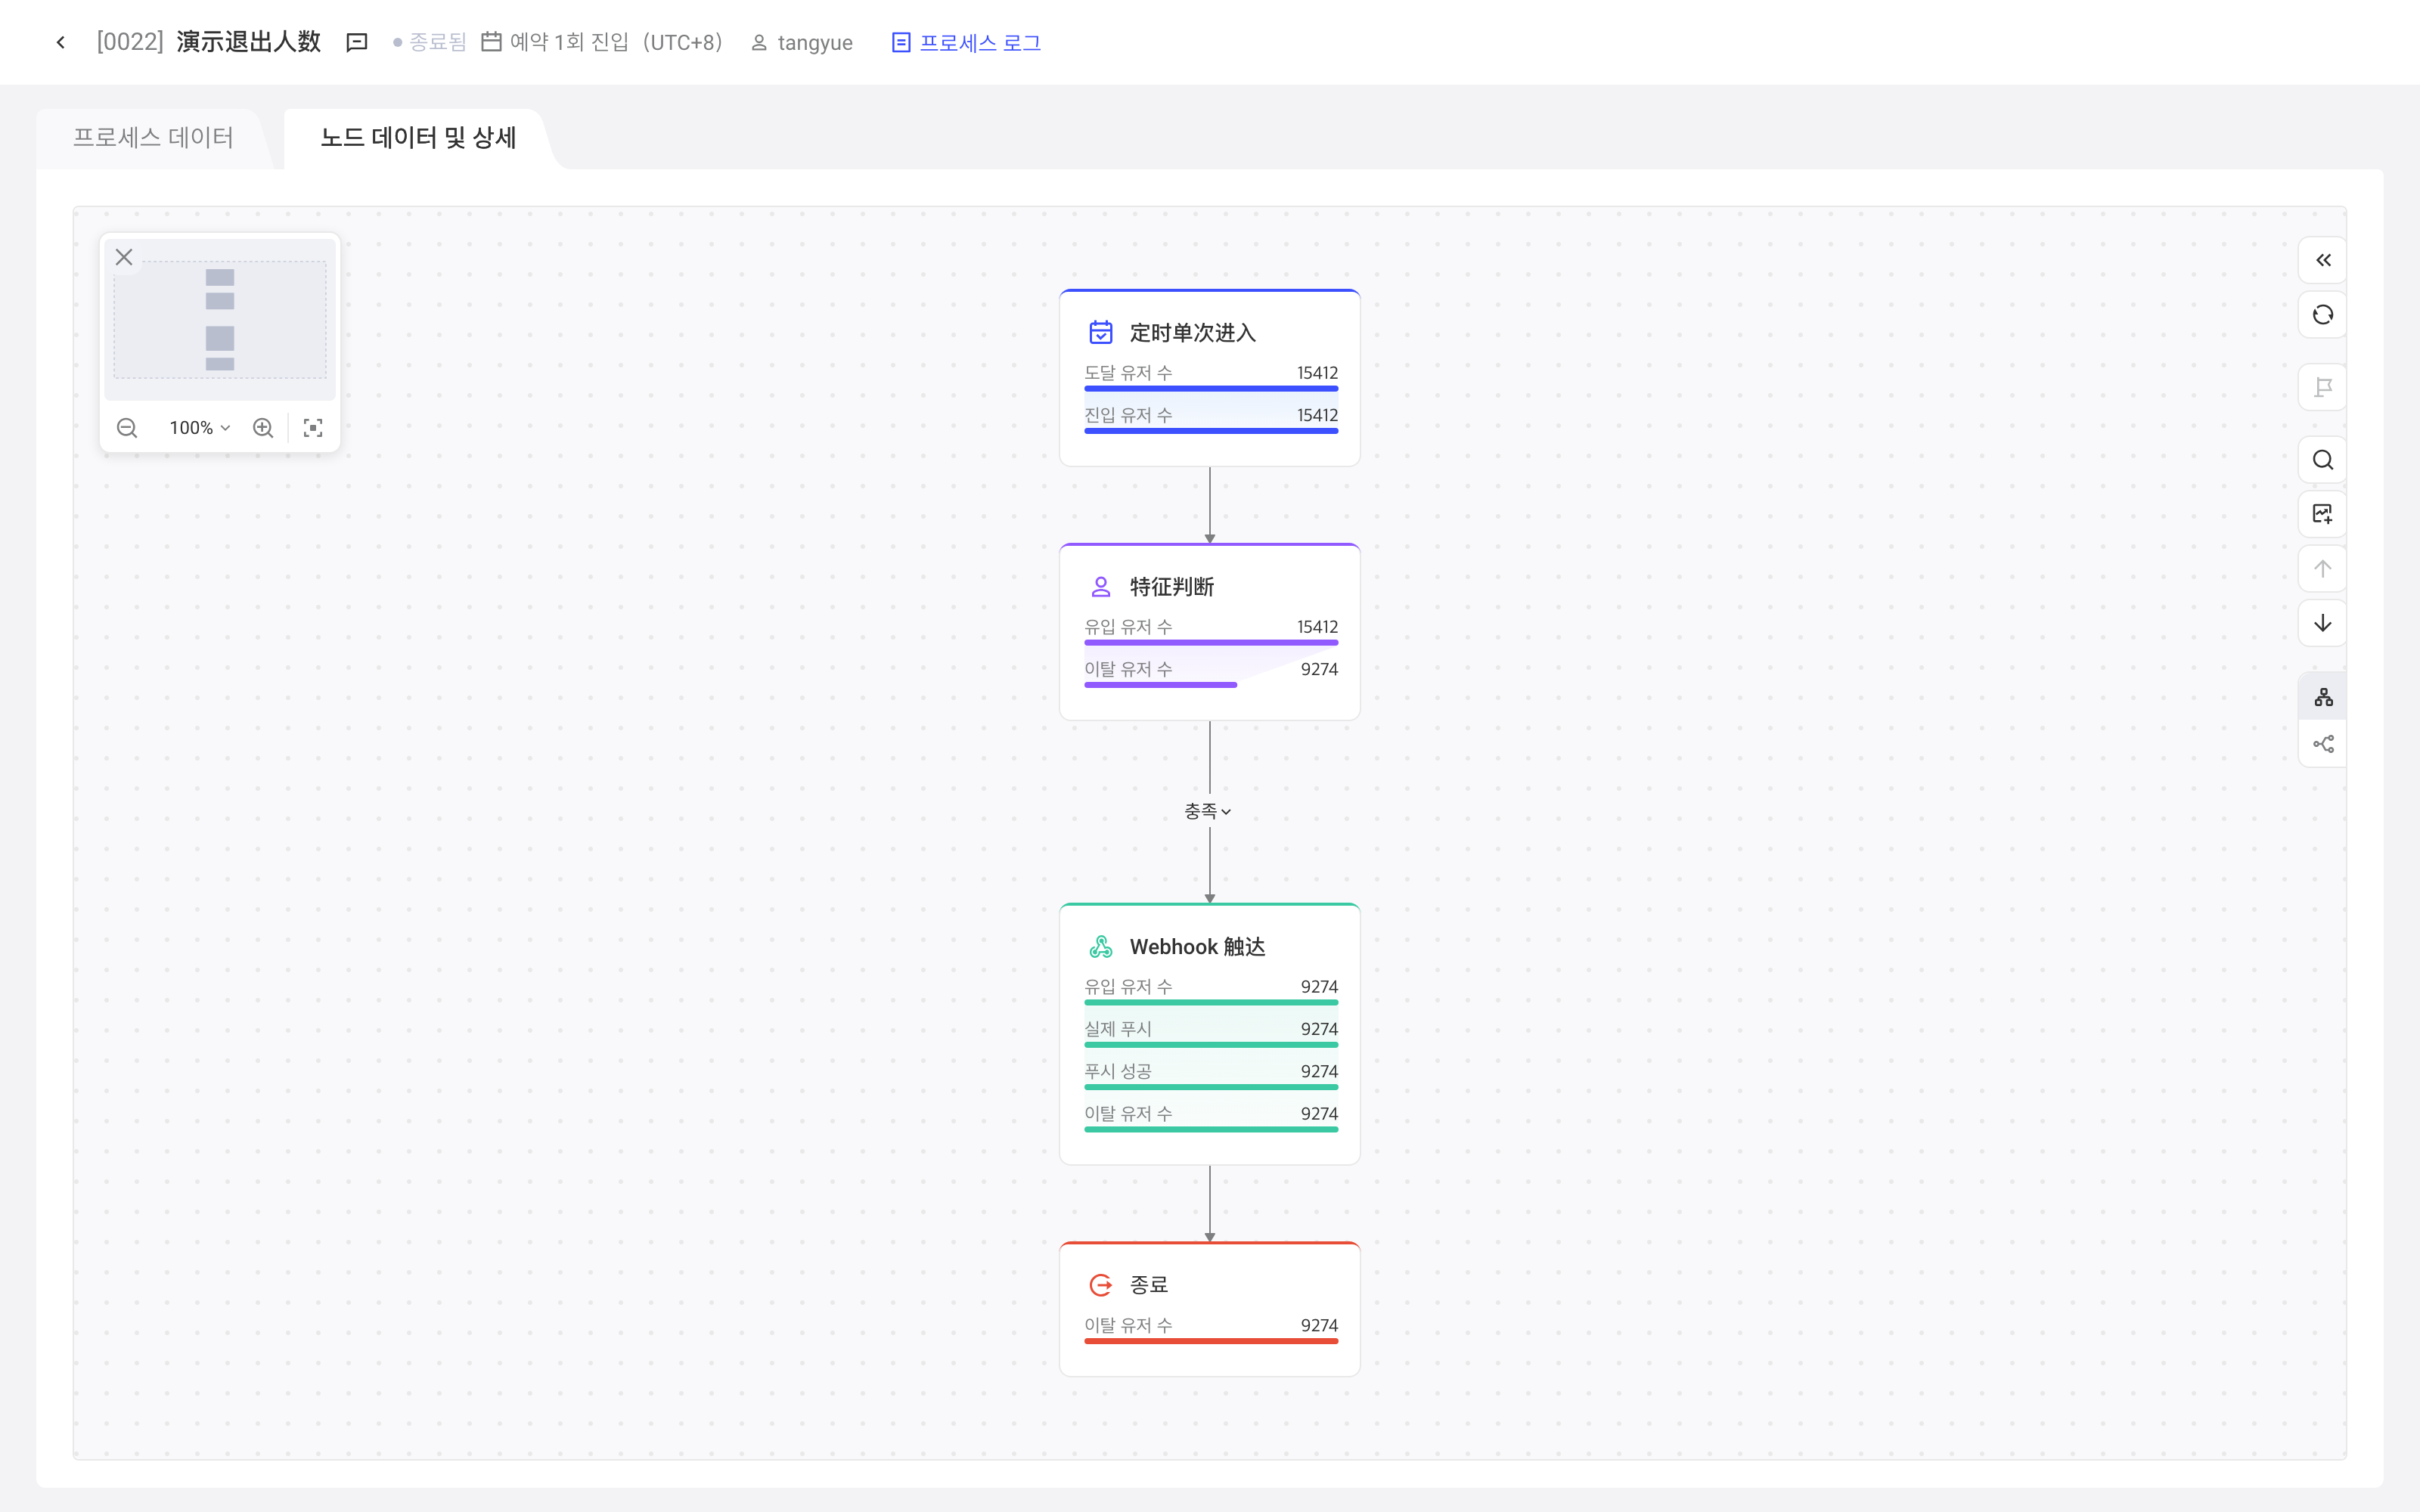This screenshot has height=1512, width=2420.
Task: Go back with the left arrow
Action: pos(61,42)
